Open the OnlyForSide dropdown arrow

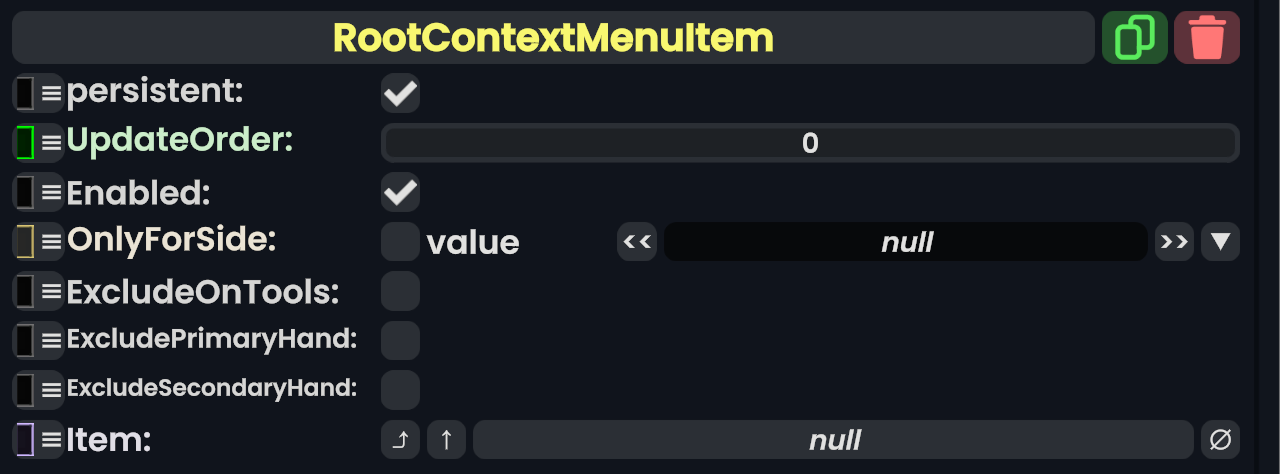1220,242
